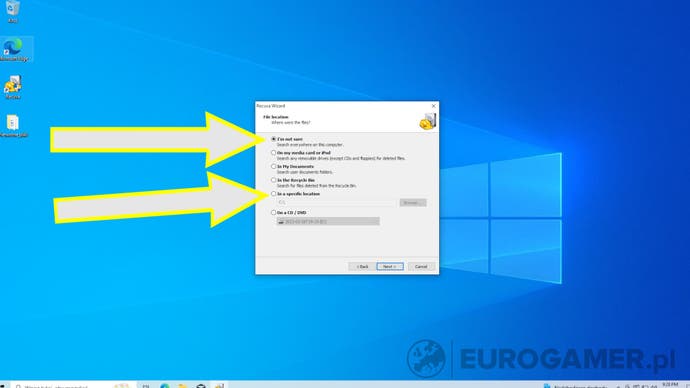Open the Microsoft Edge desktop shortcut
The height and width of the screenshot is (388, 690).
click(x=14, y=49)
